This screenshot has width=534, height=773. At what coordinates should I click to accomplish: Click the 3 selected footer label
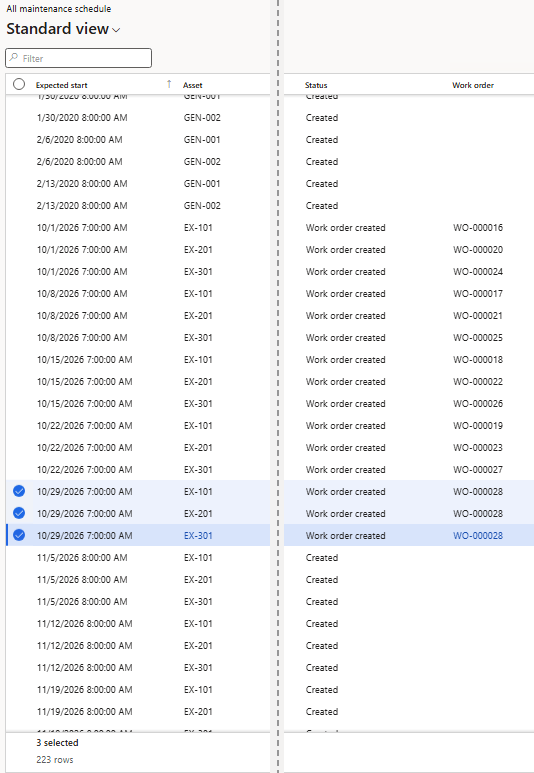click(57, 742)
